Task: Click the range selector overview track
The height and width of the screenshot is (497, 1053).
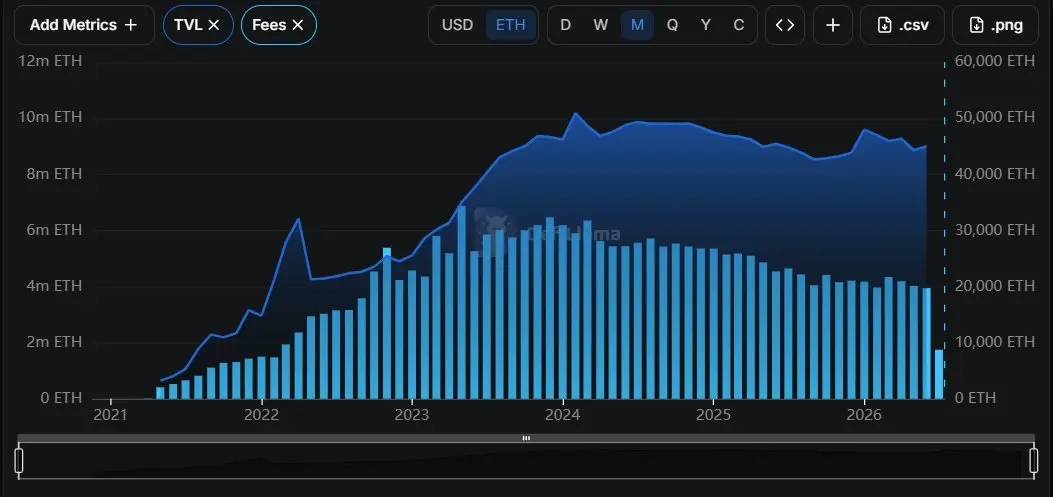Action: tap(526, 461)
